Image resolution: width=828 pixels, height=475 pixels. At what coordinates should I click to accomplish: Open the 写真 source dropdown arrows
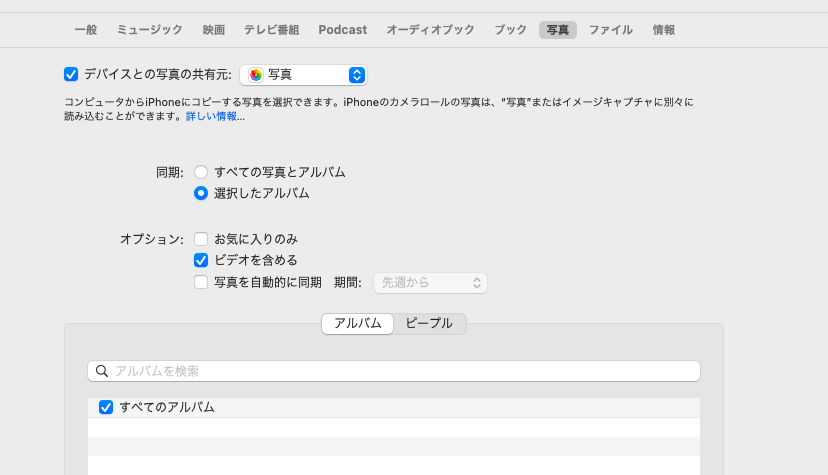[356, 75]
